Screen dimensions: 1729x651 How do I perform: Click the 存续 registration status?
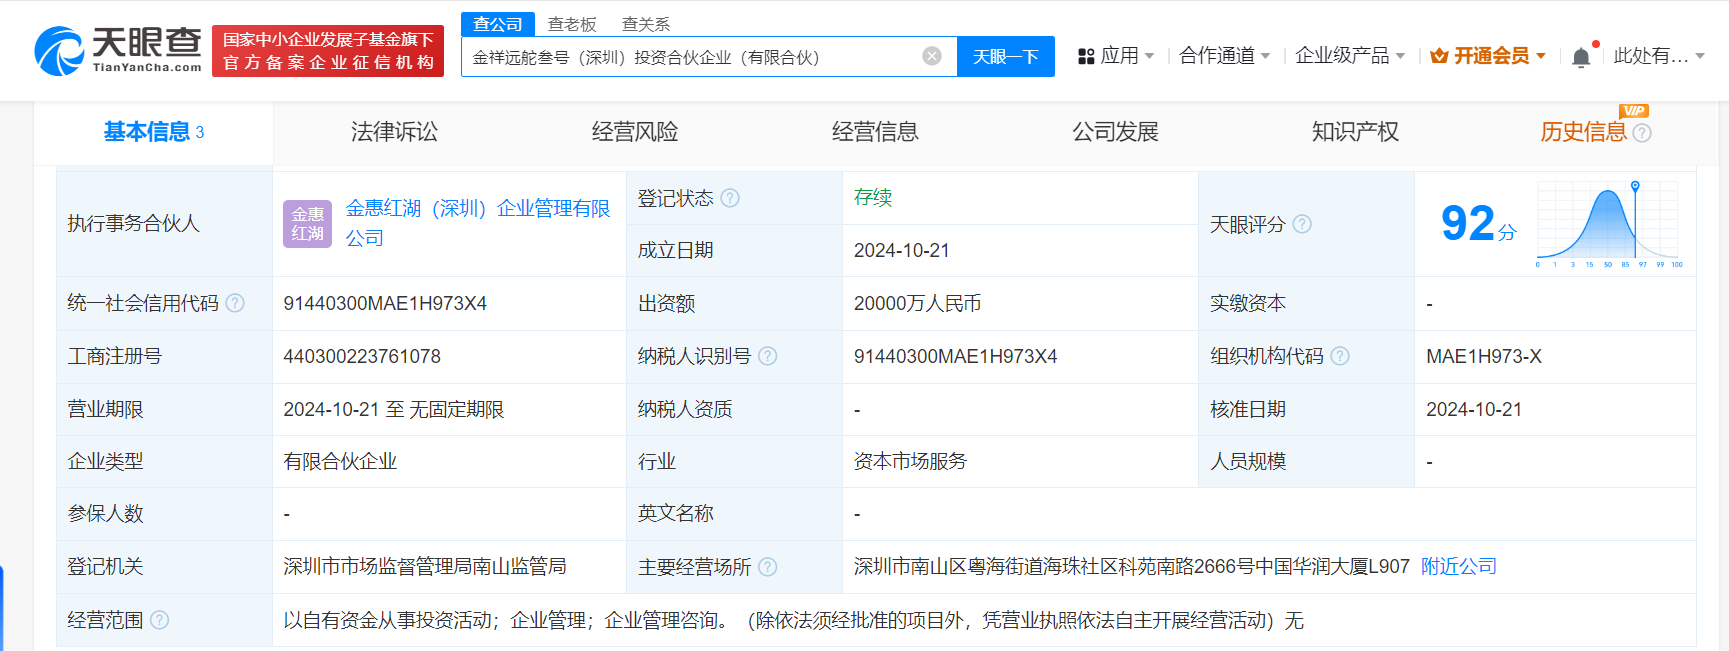coord(873,198)
